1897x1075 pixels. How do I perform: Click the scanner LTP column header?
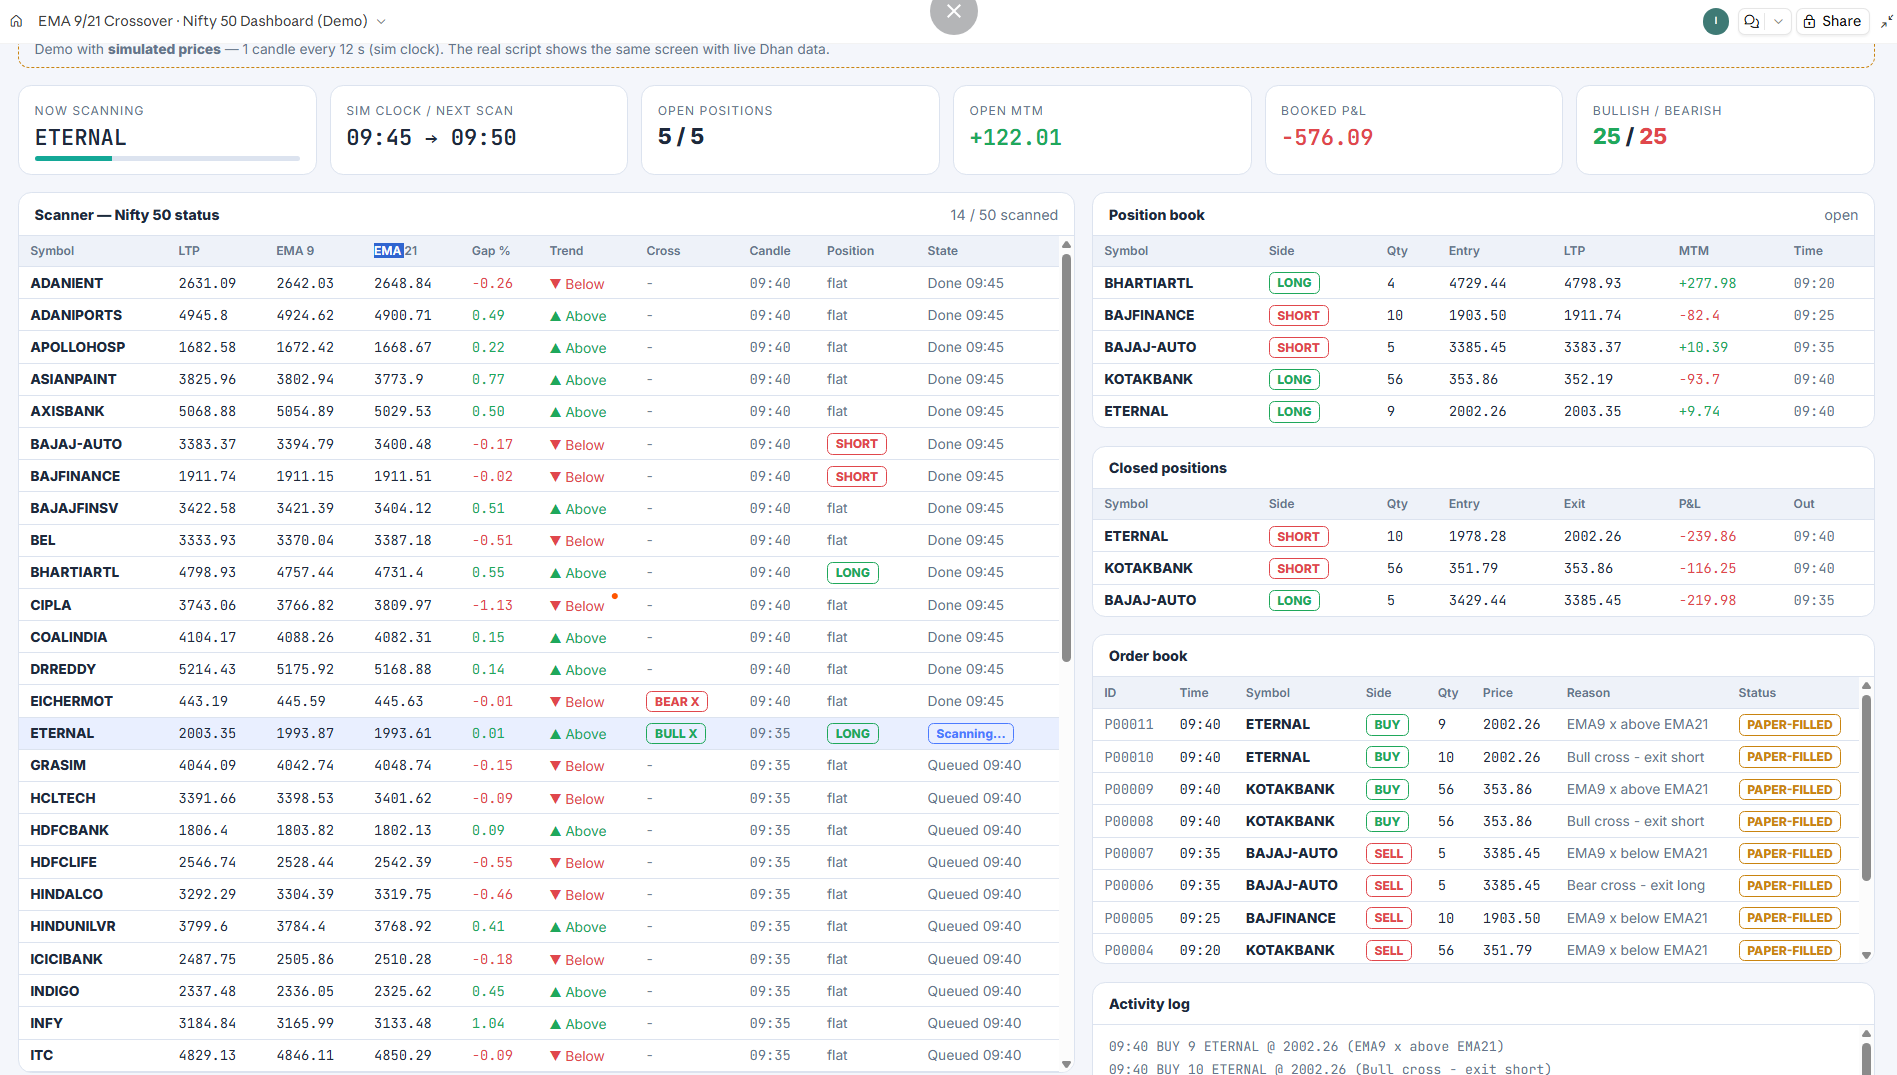pos(189,251)
